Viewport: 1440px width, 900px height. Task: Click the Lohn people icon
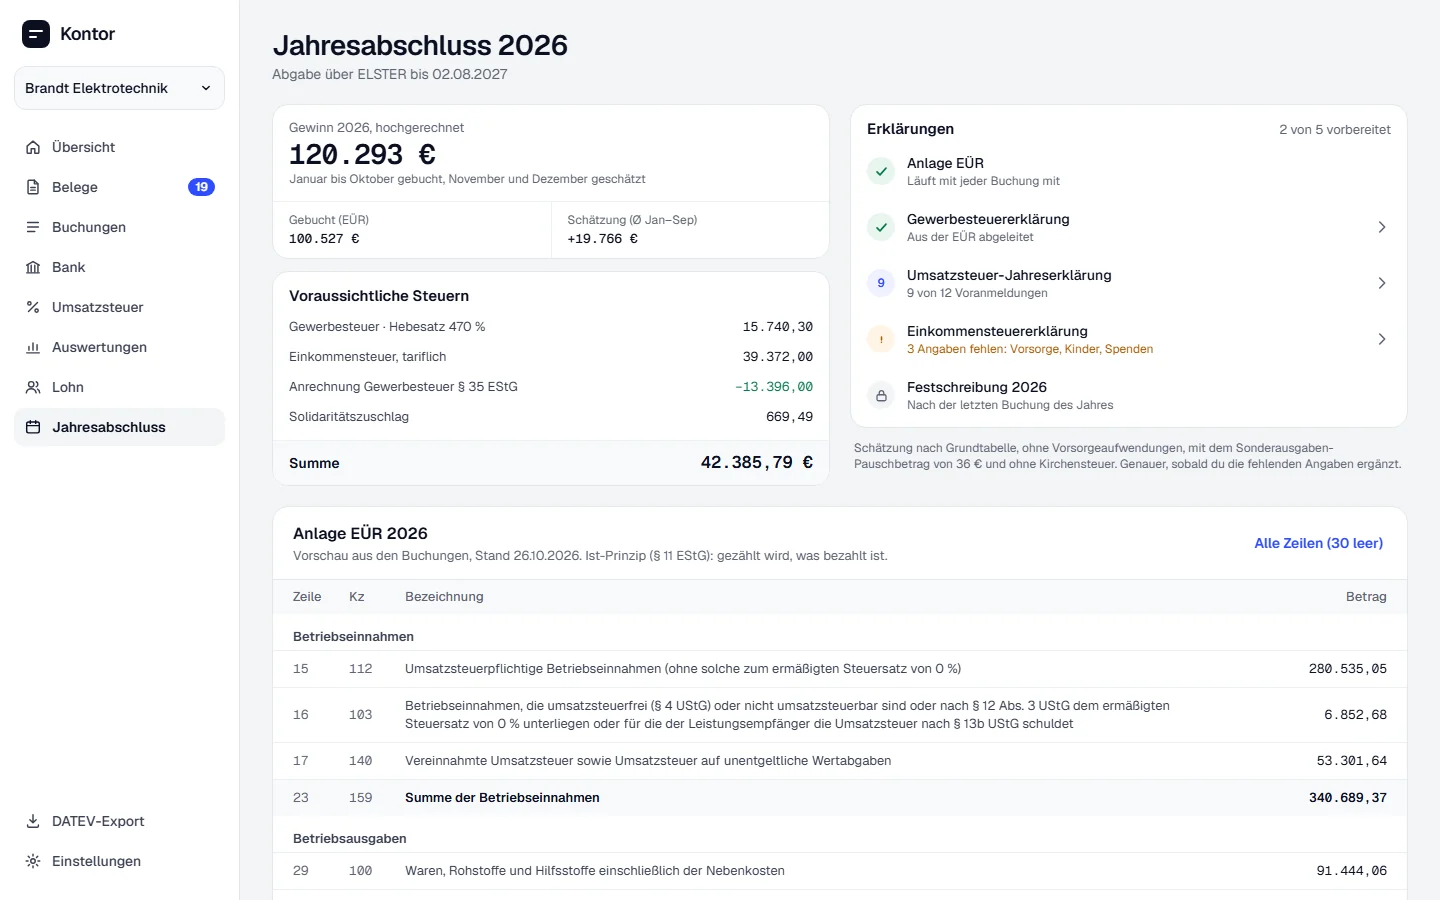[33, 387]
